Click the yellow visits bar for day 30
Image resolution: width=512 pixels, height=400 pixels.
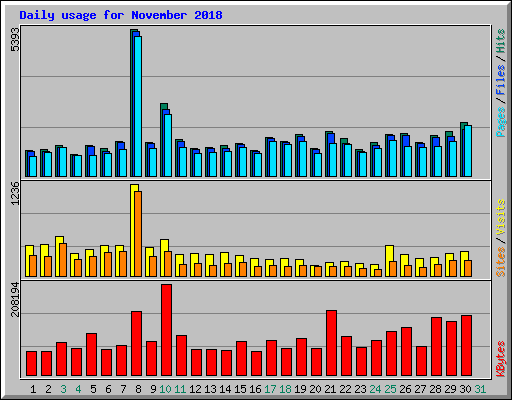pyautogui.click(x=463, y=264)
